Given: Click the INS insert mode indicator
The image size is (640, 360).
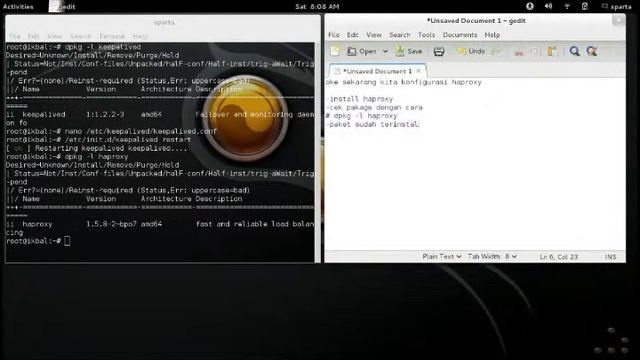Looking at the screenshot, I should pos(610,257).
